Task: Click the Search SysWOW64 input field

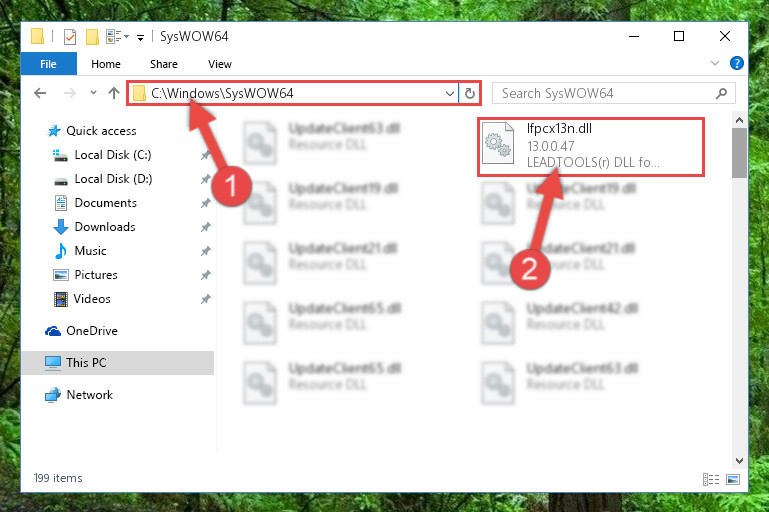Action: tap(606, 93)
